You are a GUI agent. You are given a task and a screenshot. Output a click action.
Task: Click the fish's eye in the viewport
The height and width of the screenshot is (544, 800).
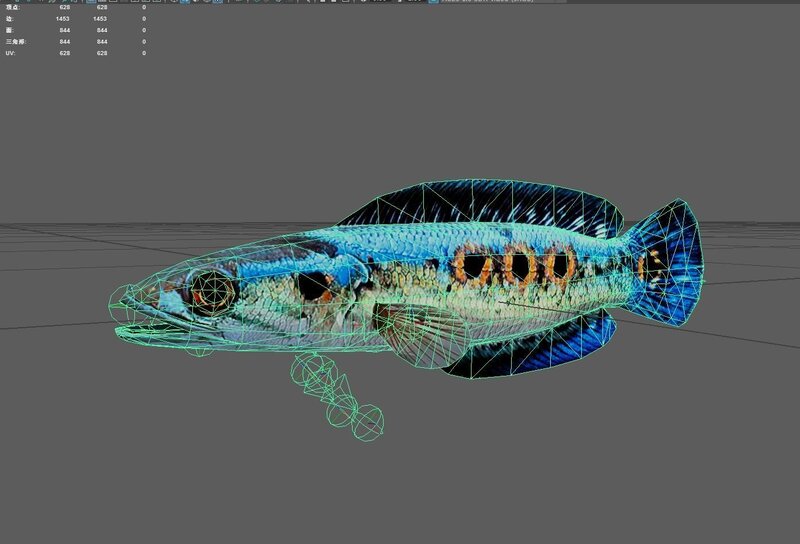[x=213, y=289]
